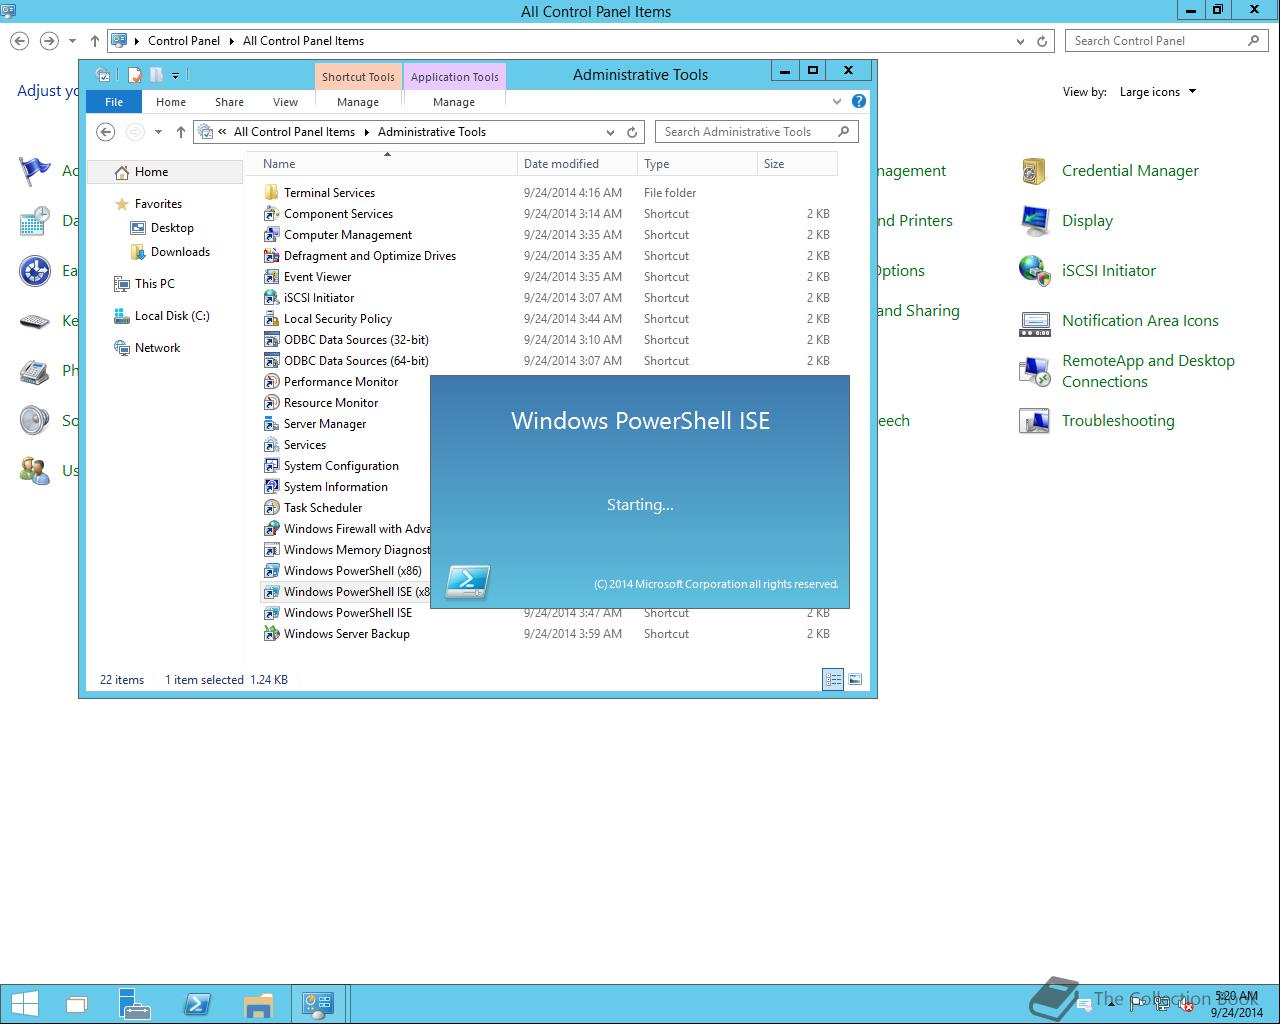
Task: Select the Shortcut Tools contextual tab
Action: point(358,77)
